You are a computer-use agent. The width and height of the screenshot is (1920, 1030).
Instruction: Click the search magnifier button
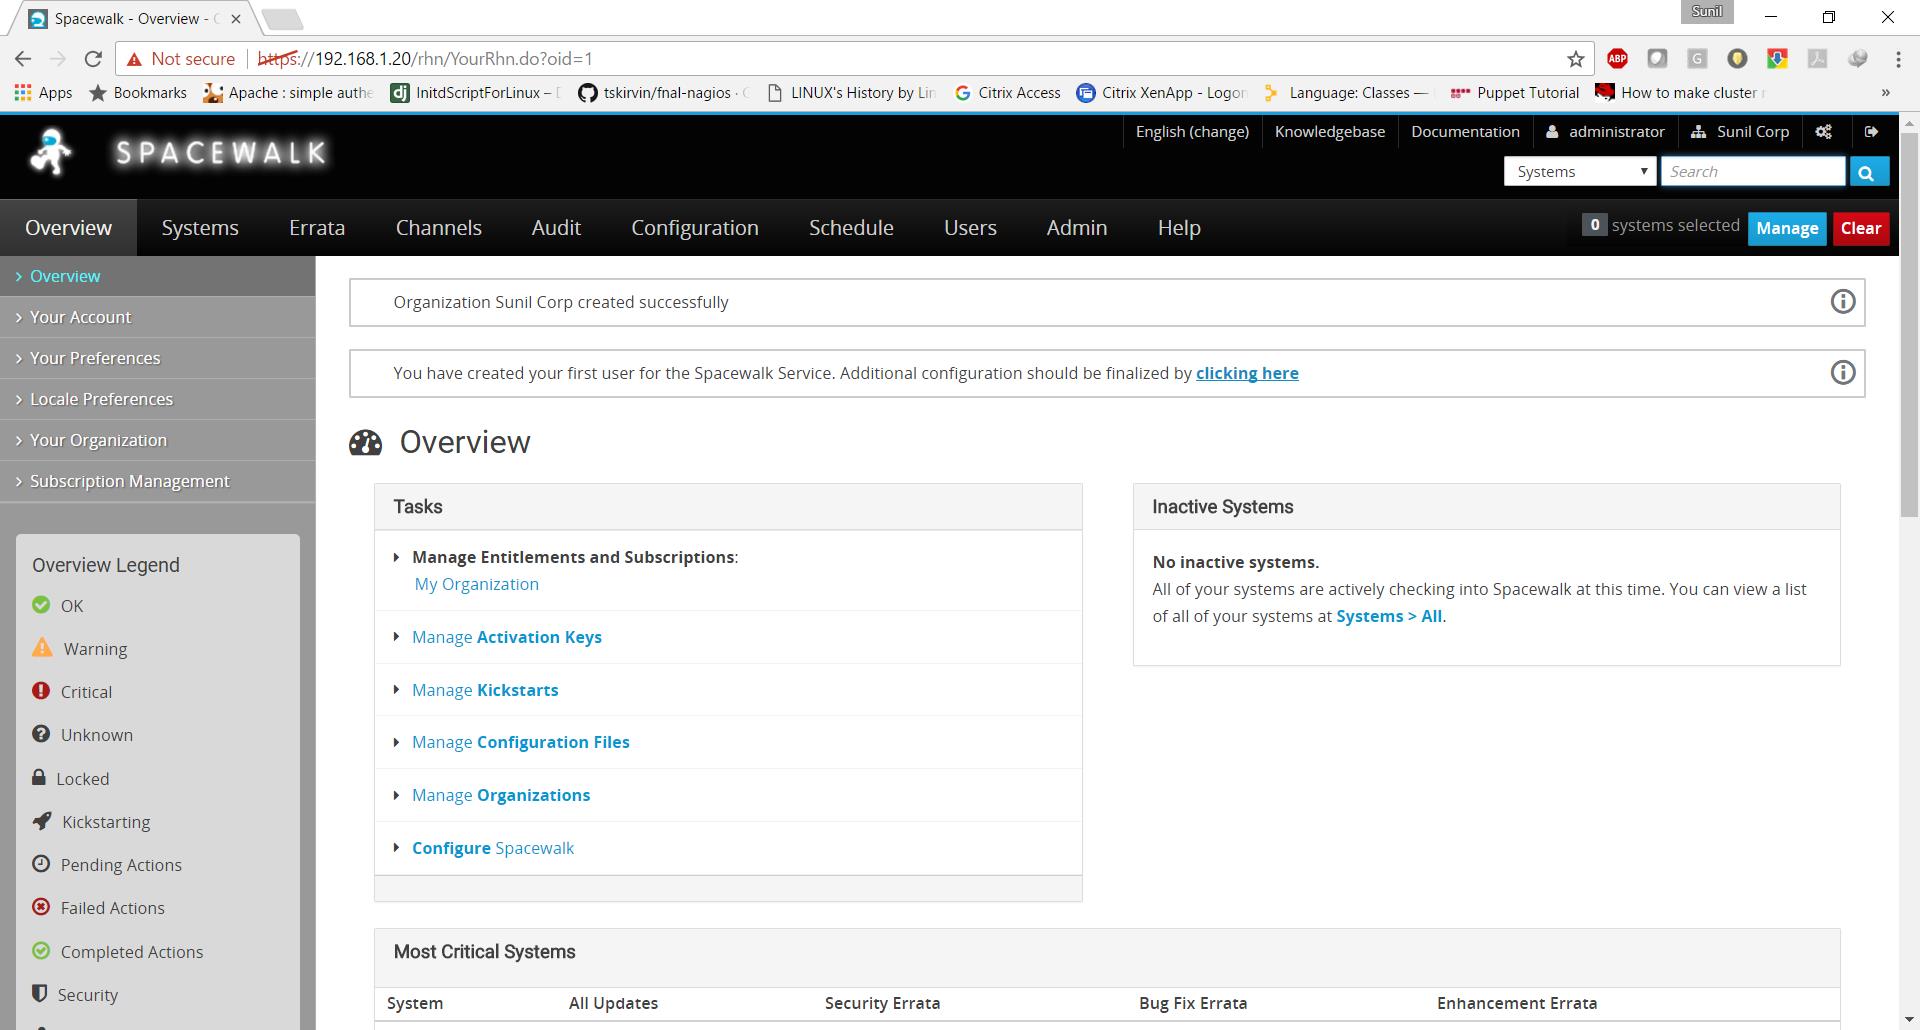[x=1868, y=172]
